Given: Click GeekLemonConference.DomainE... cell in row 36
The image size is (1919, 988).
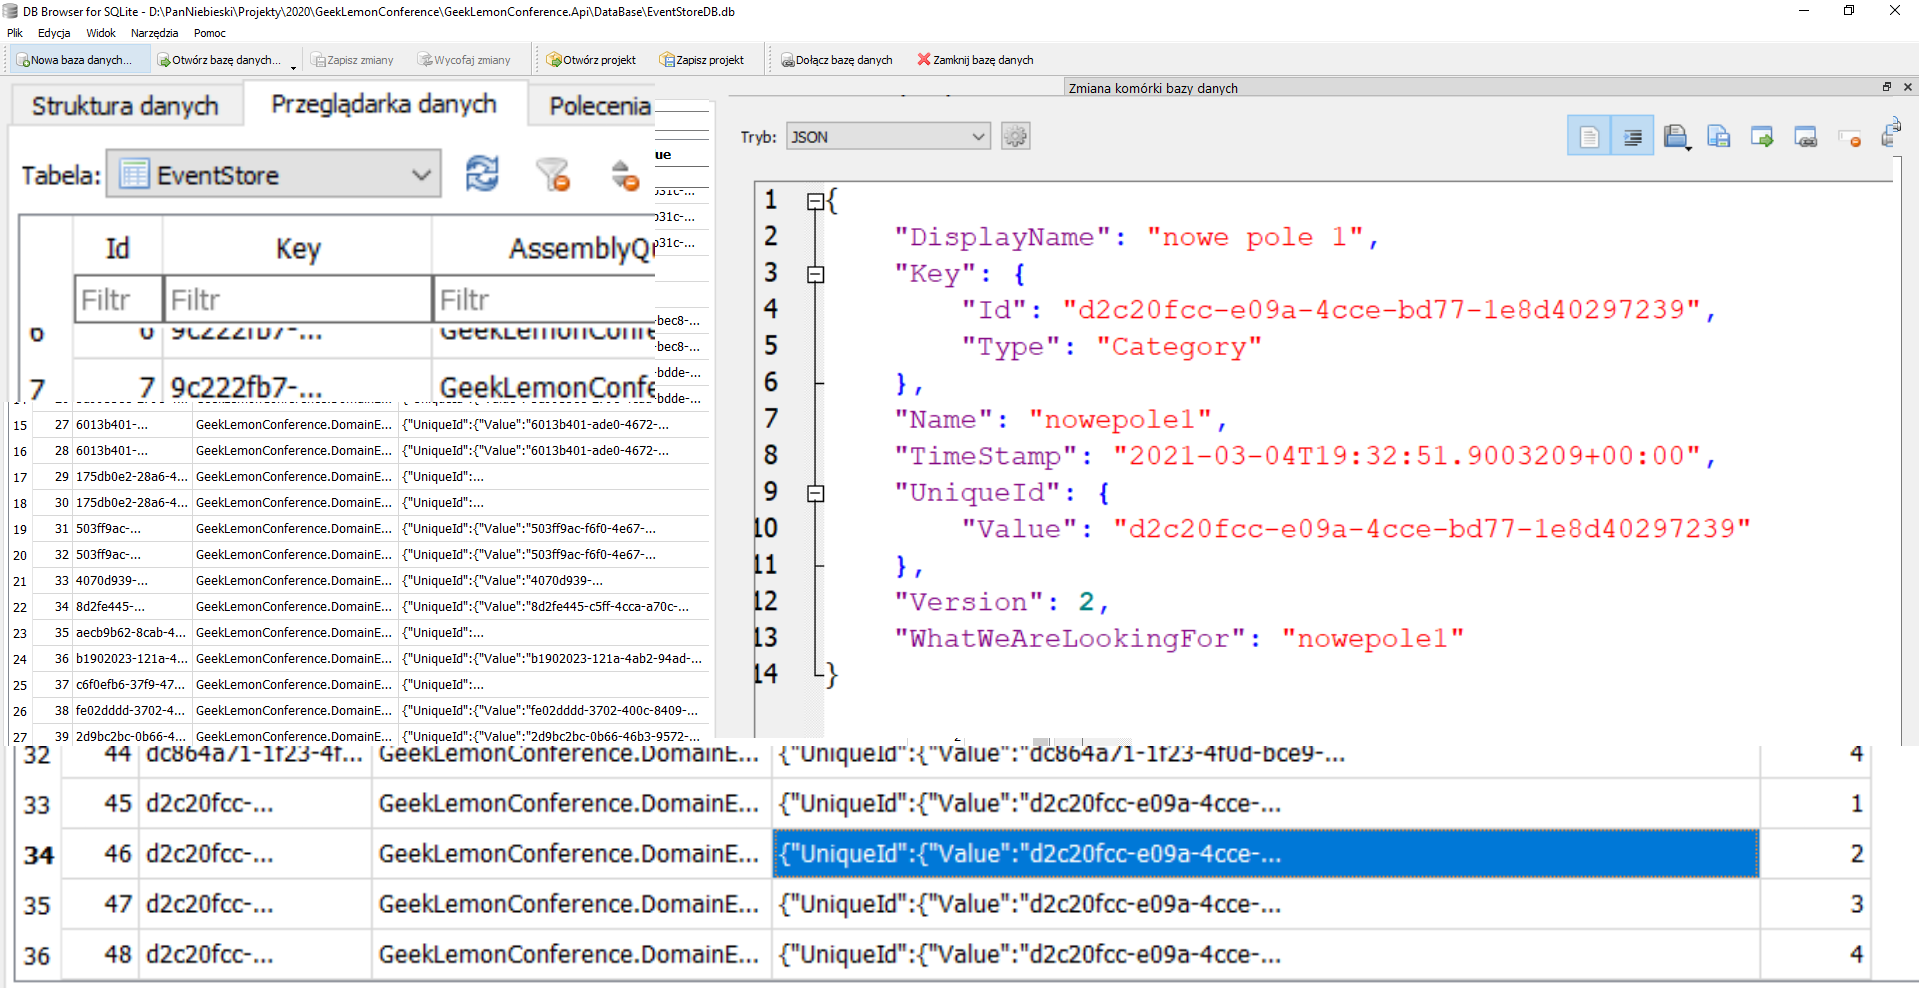Looking at the screenshot, I should 570,954.
